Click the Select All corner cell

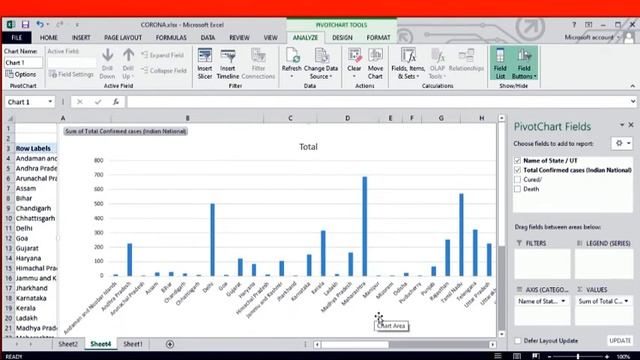10,118
